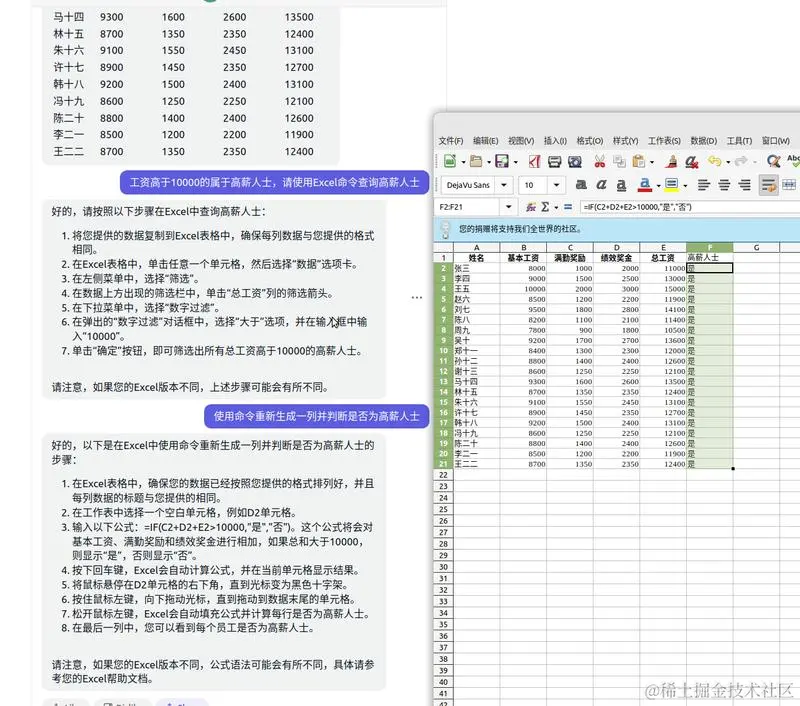
Task: Click column header F in spreadsheet
Action: (x=710, y=247)
